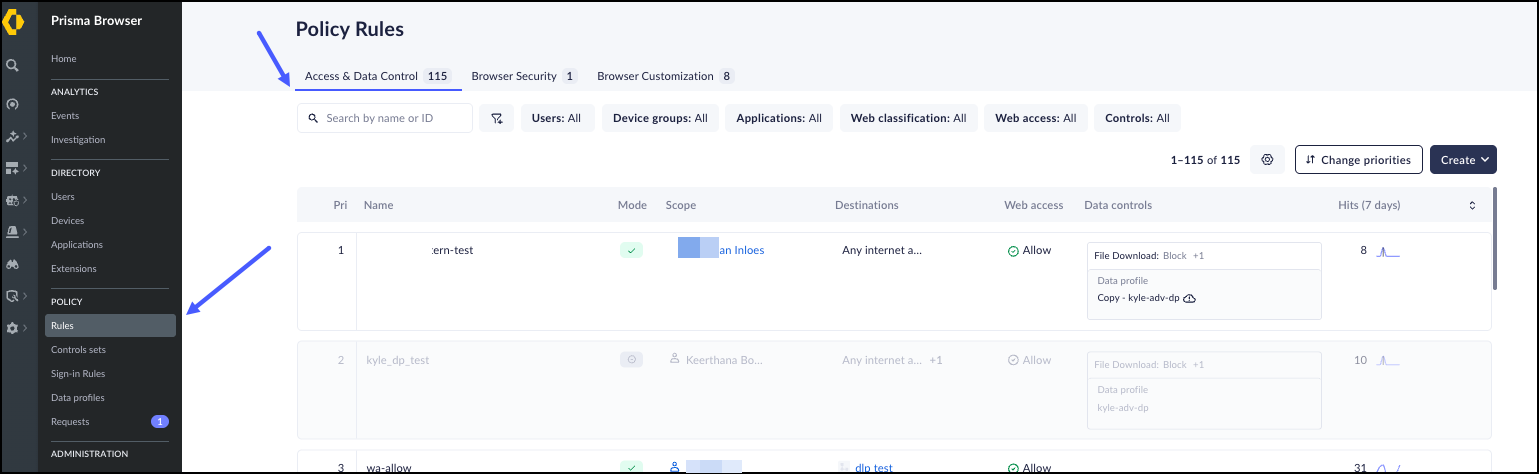1539x474 pixels.
Task: Open the globe-shield rail icon
Action: tap(12, 200)
